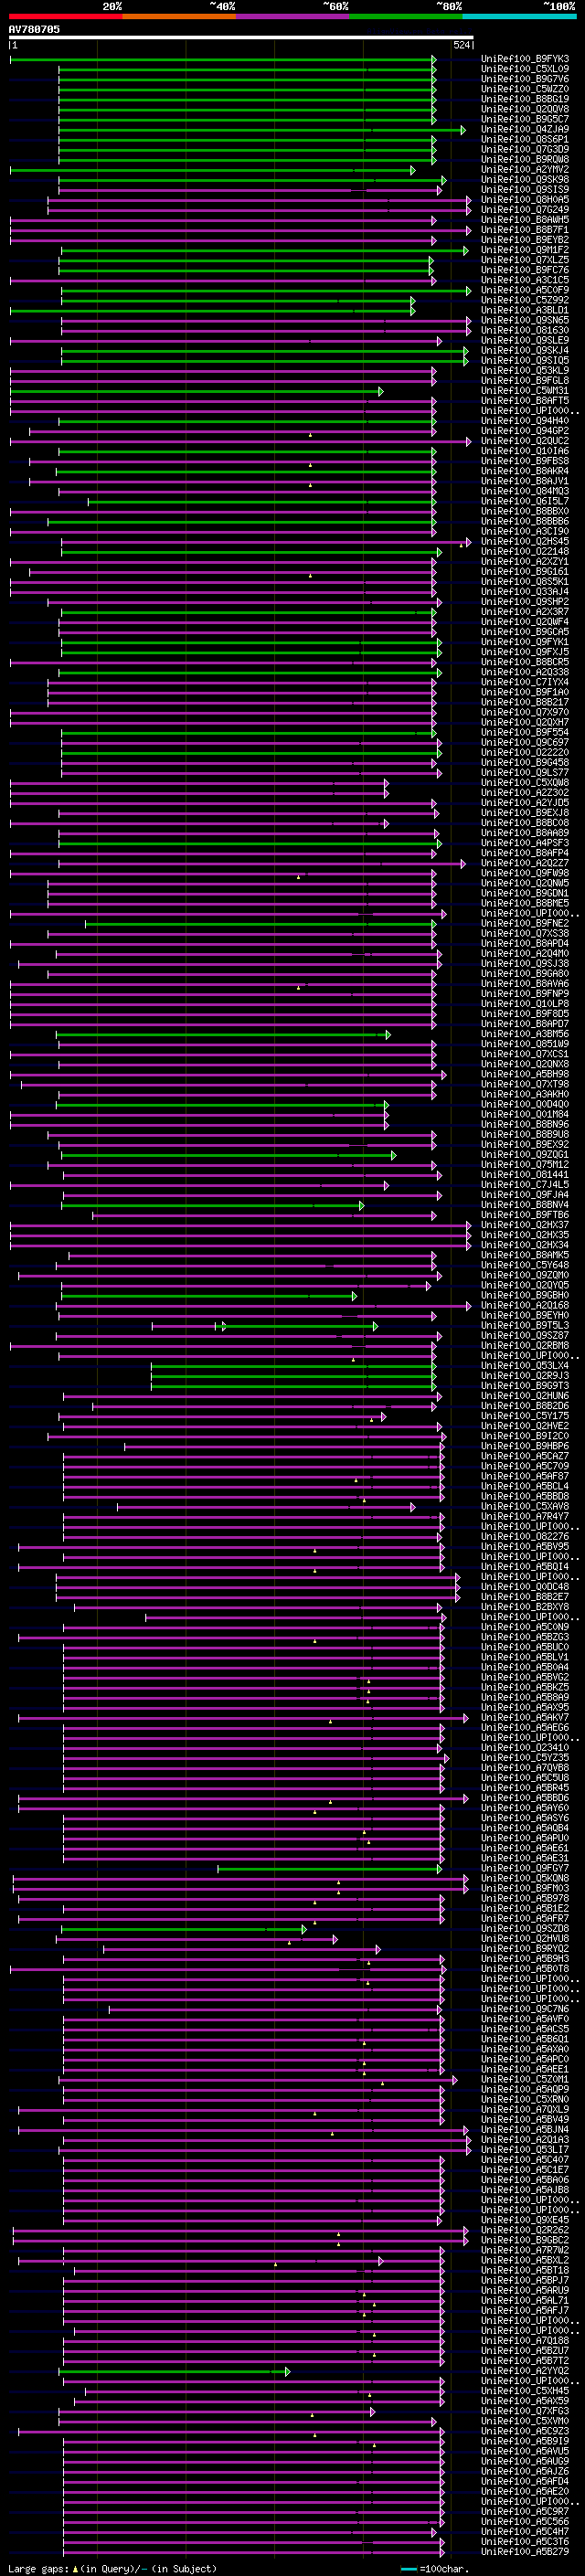
Task: Click the green ~80% identity legend segment
Action: [x=406, y=16]
